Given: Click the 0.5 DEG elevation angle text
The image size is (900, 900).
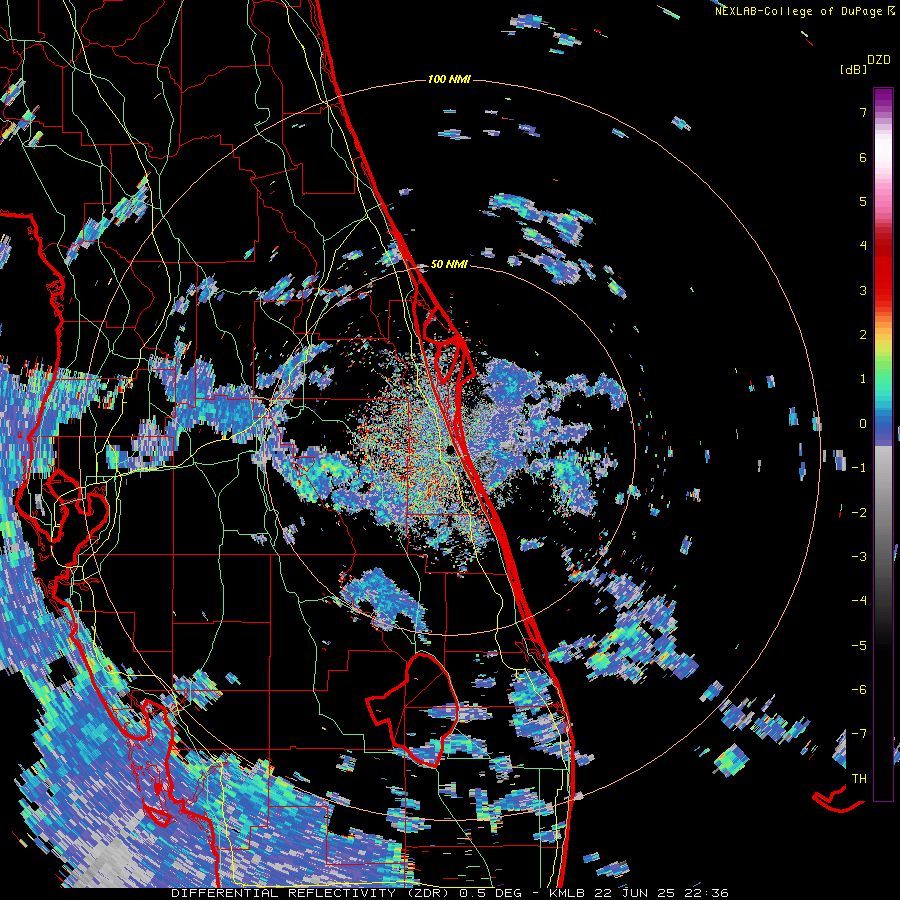Looking at the screenshot, I should tap(490, 893).
